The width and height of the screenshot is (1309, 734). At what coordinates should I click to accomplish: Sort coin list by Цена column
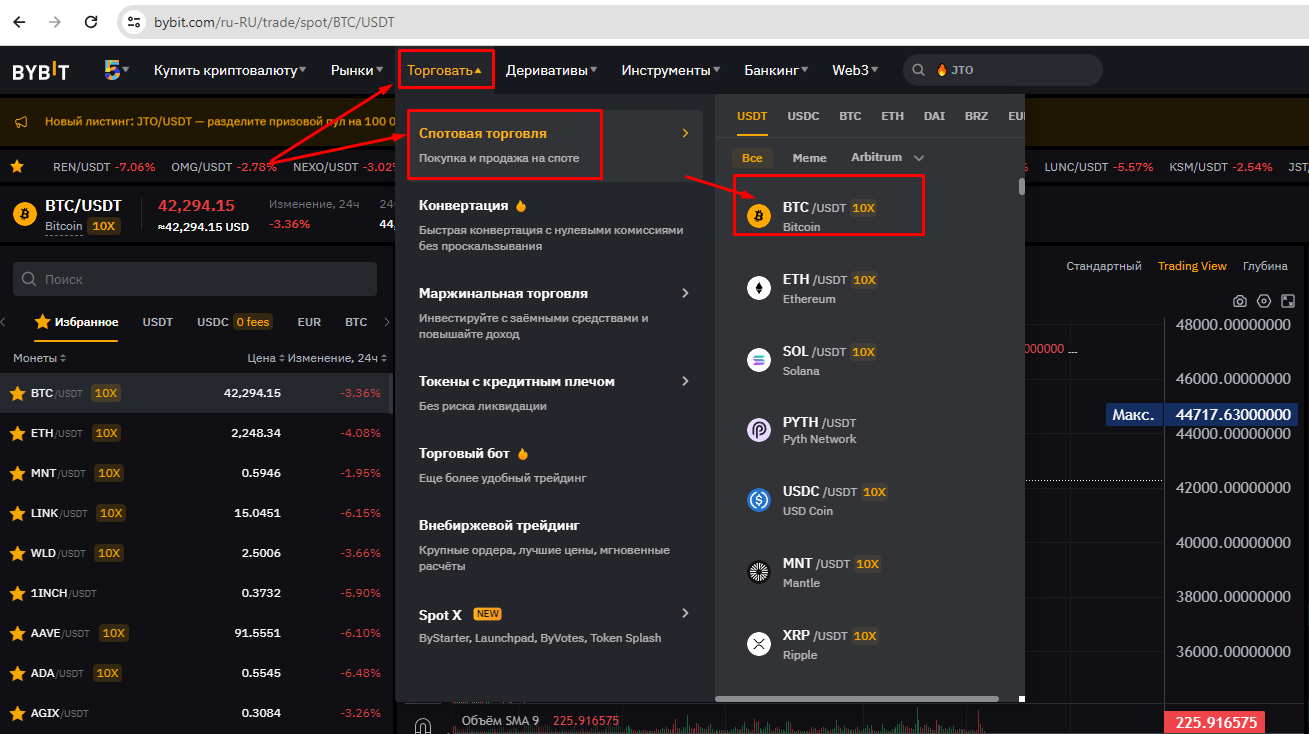tap(266, 358)
